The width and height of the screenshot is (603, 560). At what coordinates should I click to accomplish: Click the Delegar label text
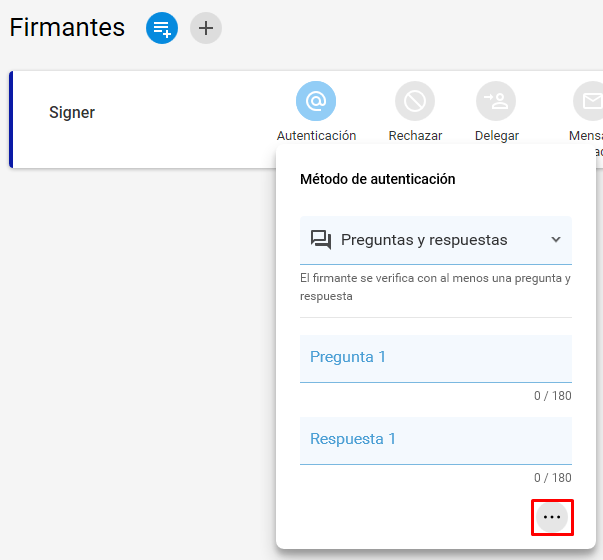click(497, 136)
